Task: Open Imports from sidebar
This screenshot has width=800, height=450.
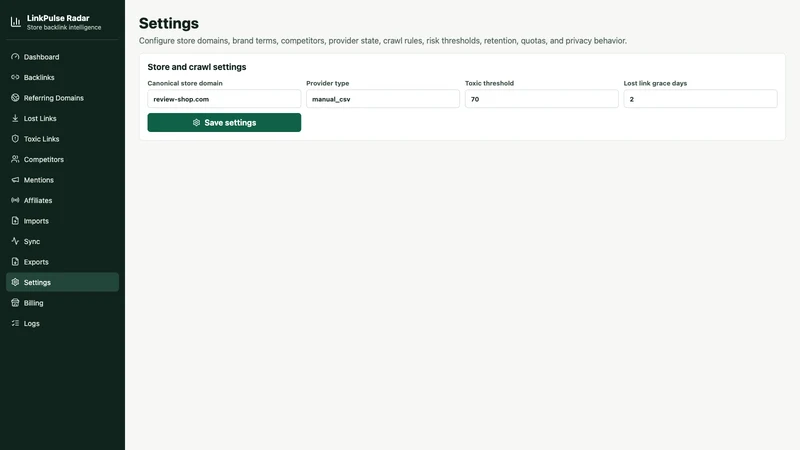Action: click(x=62, y=220)
